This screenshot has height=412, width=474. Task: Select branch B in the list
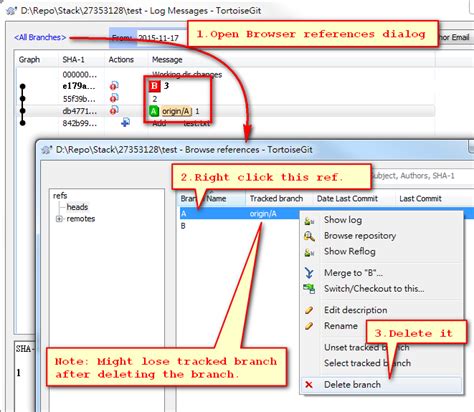coord(183,226)
